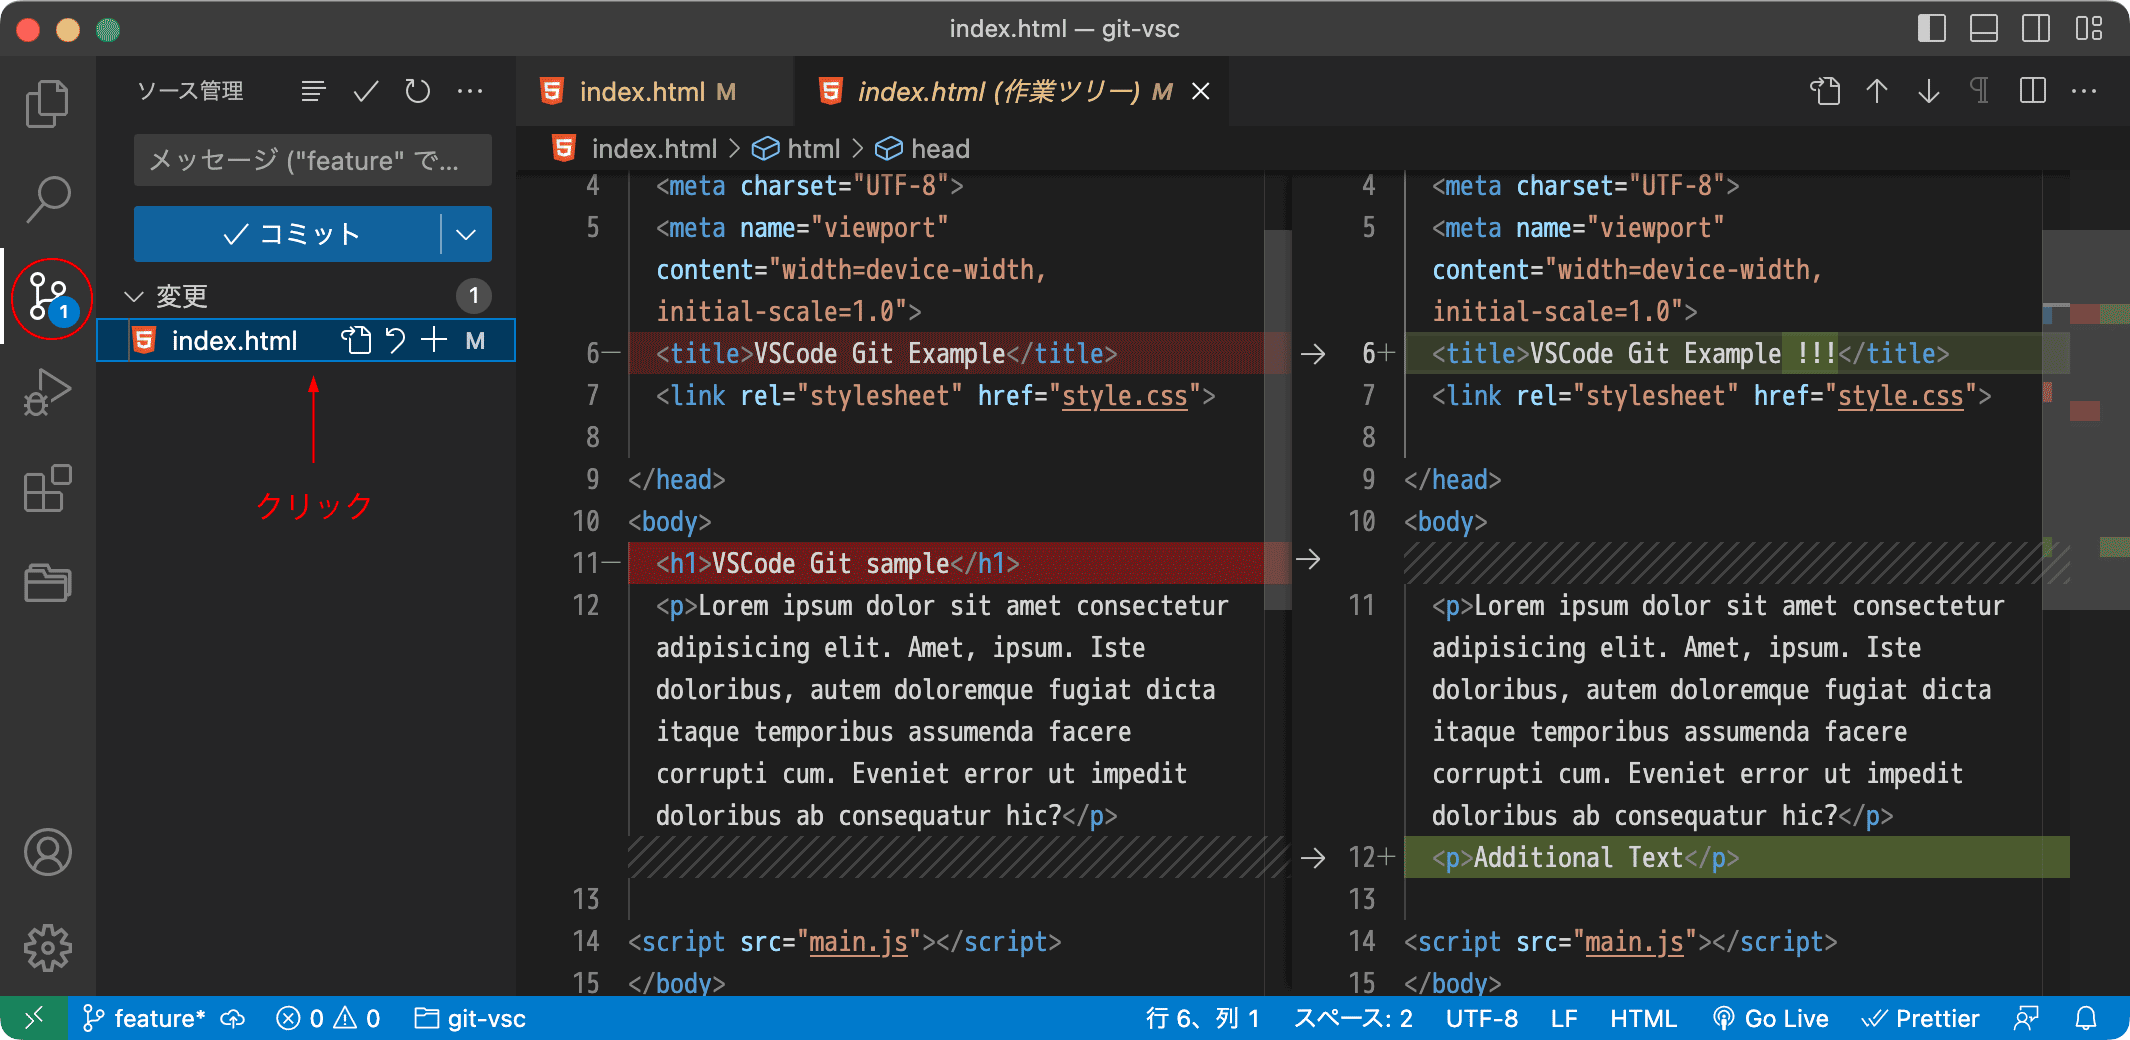Image resolution: width=2130 pixels, height=1040 pixels.
Task: Click cursor position 行 6、列 1
Action: pyautogui.click(x=1202, y=1018)
